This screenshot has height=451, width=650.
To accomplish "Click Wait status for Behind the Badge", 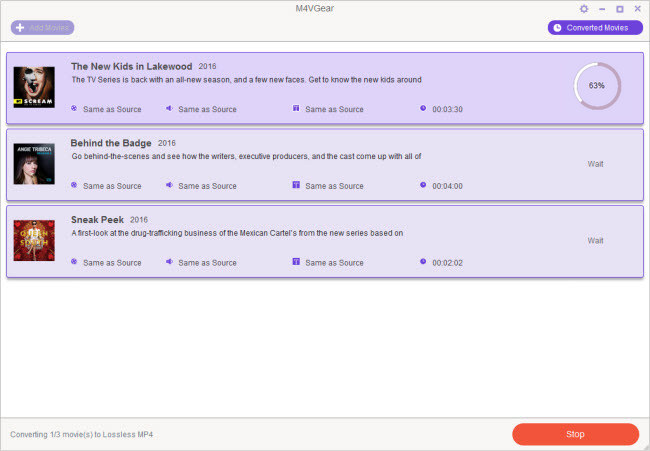I will pyautogui.click(x=595, y=164).
